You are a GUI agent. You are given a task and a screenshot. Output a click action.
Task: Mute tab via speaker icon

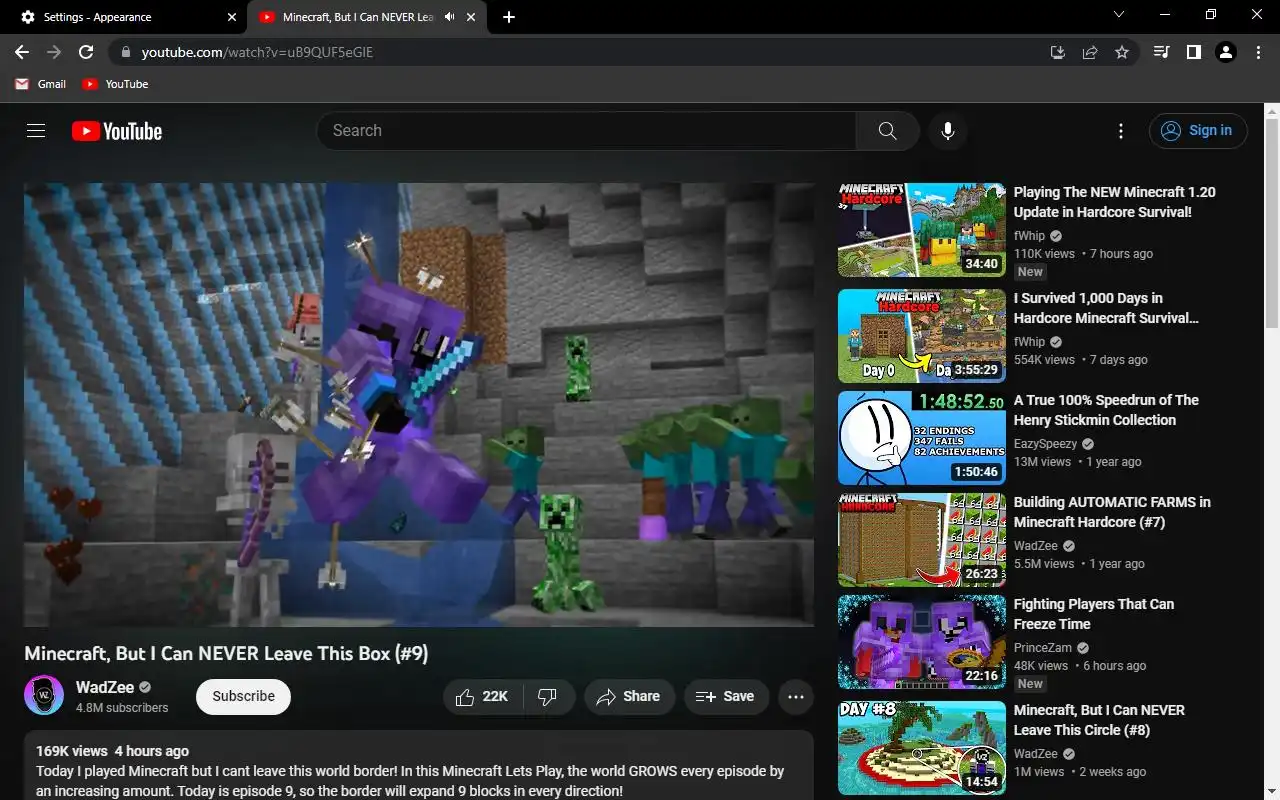[x=449, y=17]
